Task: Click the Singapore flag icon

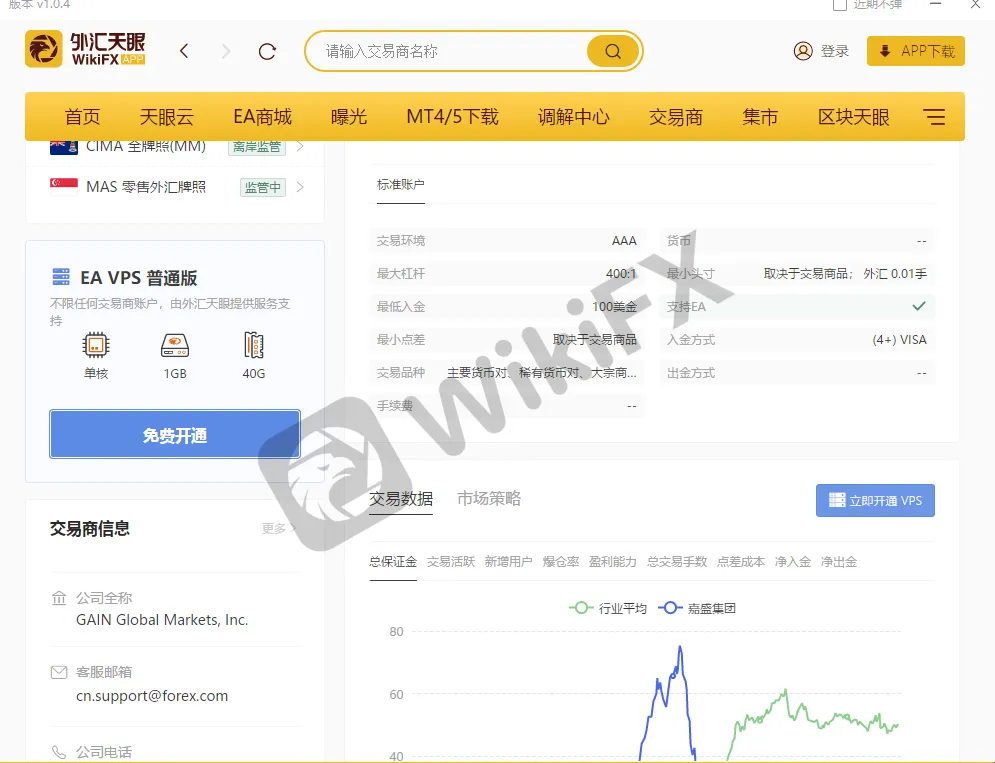Action: tap(63, 187)
